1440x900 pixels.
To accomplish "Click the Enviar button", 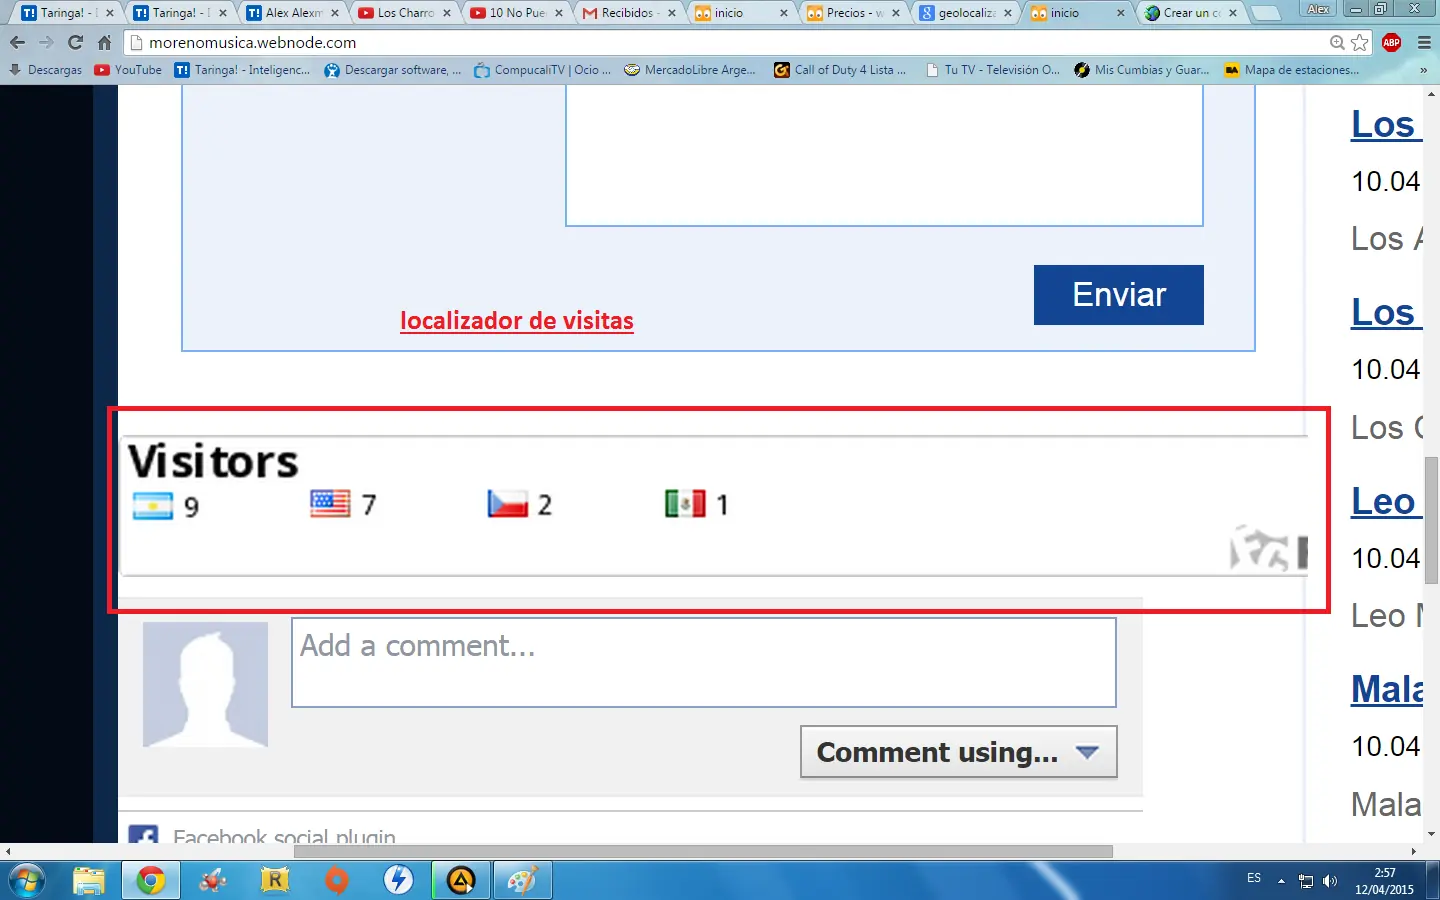I will pyautogui.click(x=1118, y=295).
